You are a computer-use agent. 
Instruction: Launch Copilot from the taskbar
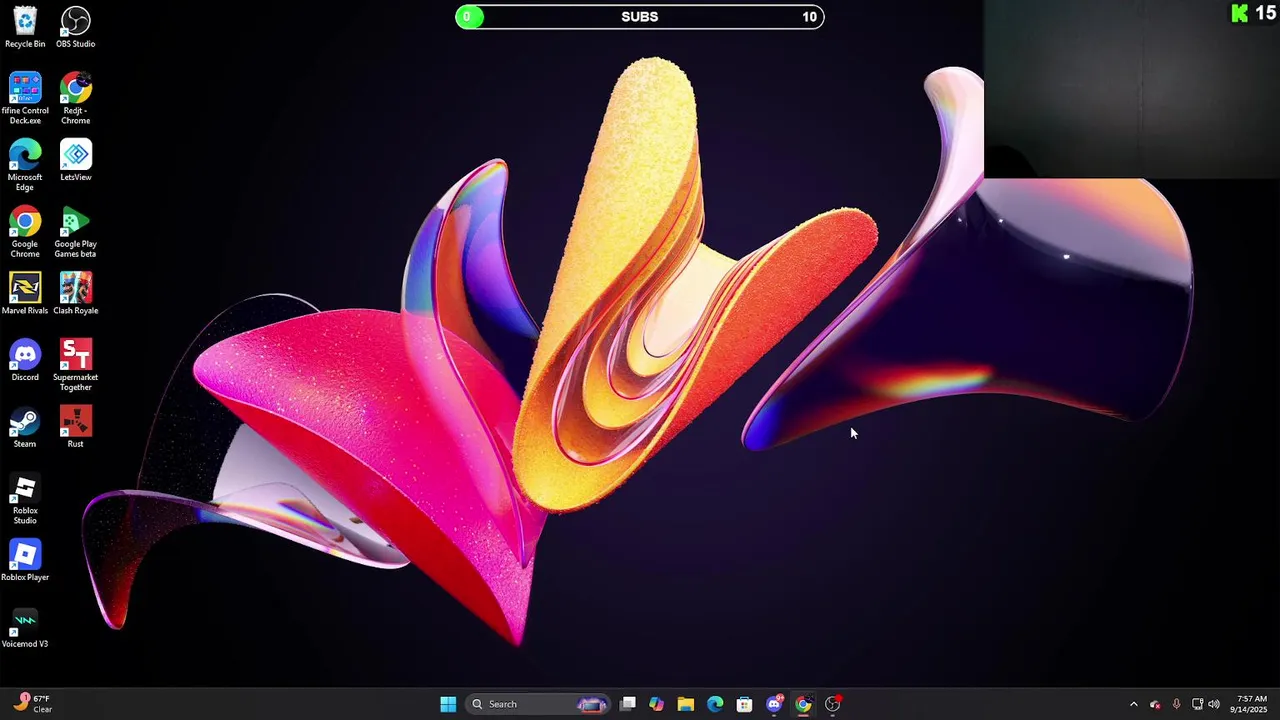656,704
